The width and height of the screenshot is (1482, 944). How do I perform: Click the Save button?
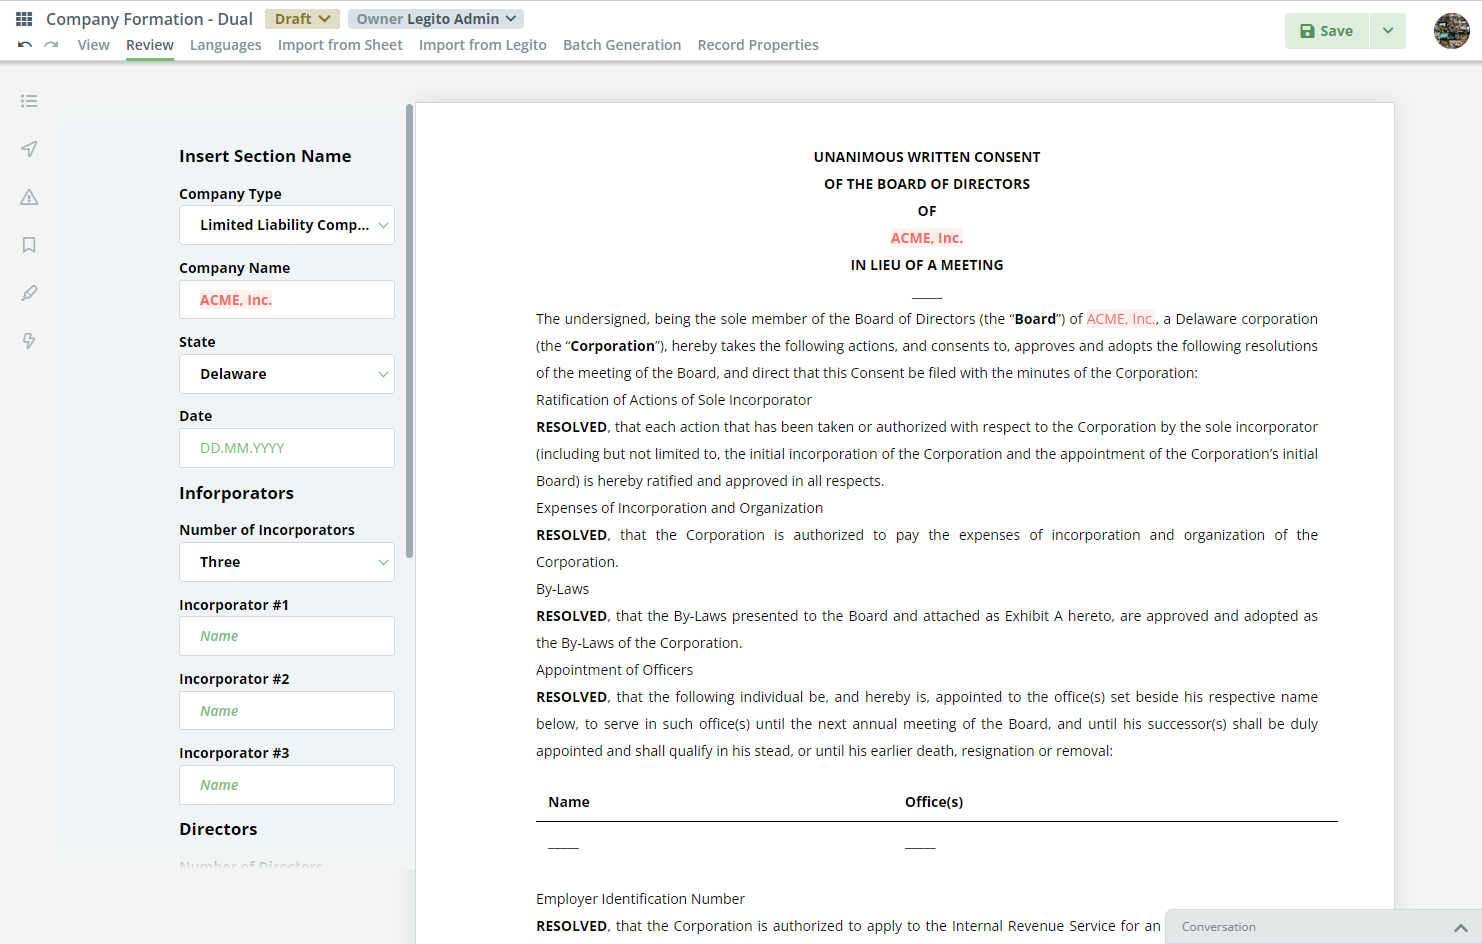[x=1327, y=31]
